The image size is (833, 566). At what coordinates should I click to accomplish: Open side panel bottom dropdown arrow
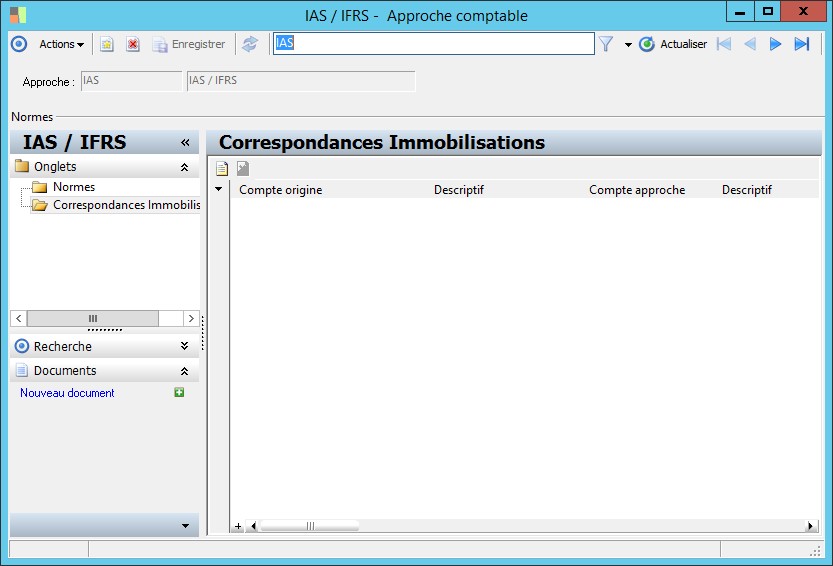pos(185,526)
